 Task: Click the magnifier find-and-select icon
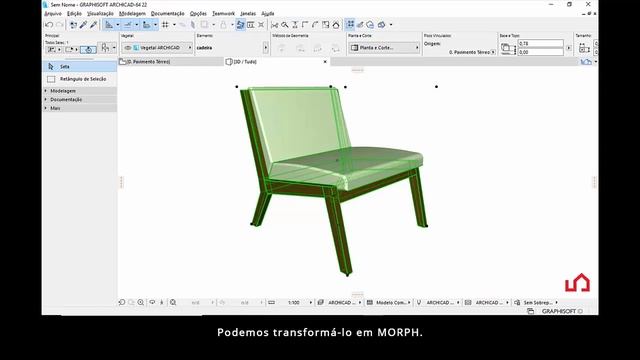[285, 25]
